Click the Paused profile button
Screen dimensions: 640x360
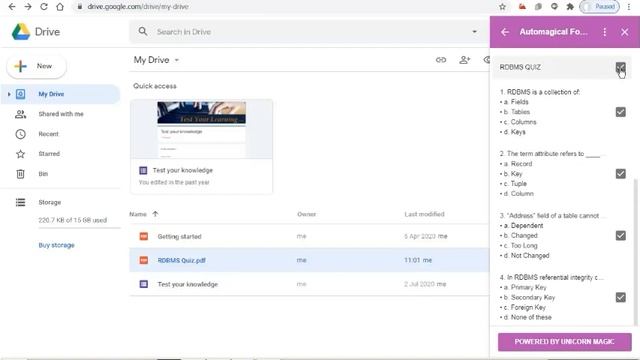coord(599,7)
